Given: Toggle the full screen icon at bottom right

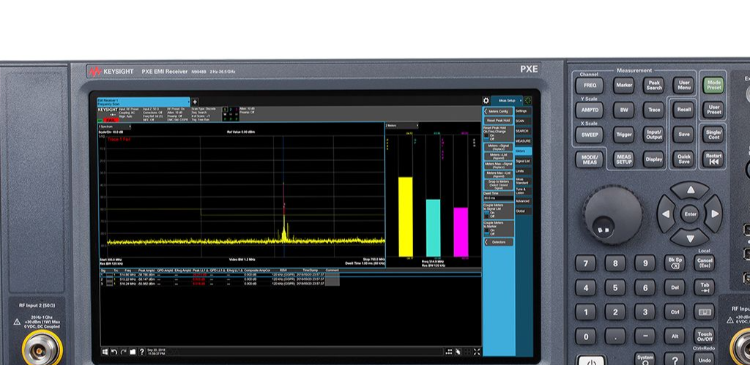Looking at the screenshot, I should (477, 352).
